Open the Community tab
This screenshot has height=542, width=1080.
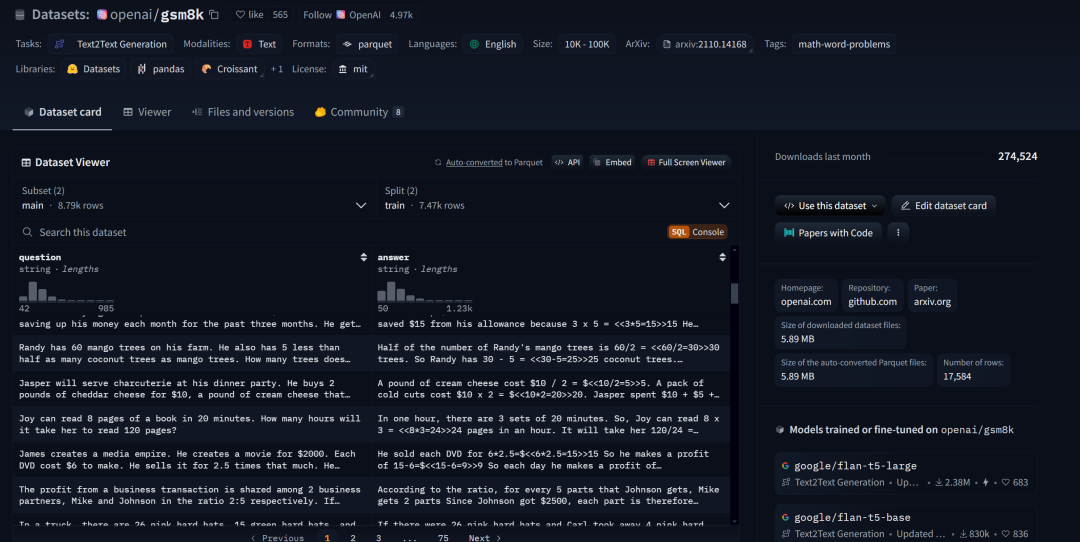pos(359,112)
